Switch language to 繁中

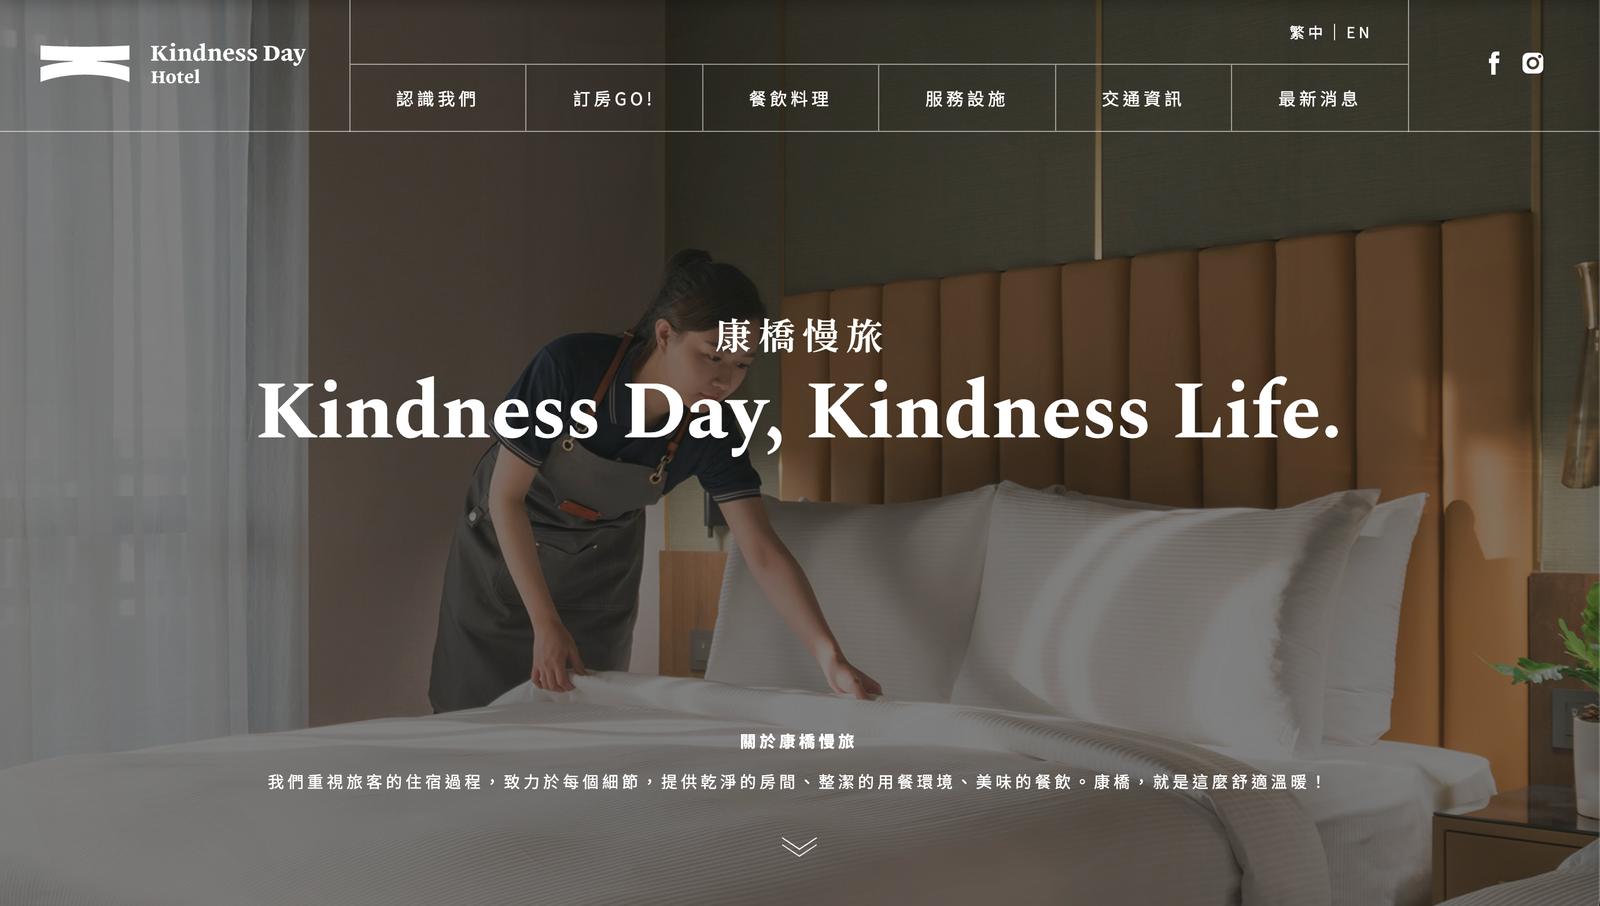pyautogui.click(x=1306, y=33)
